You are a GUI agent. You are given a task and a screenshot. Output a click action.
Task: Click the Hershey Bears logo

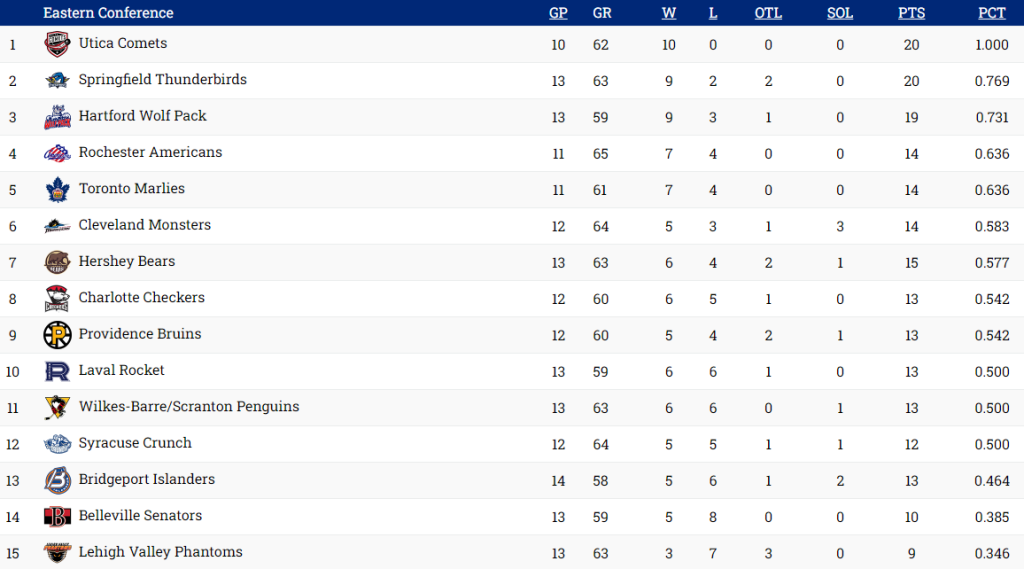(57, 262)
